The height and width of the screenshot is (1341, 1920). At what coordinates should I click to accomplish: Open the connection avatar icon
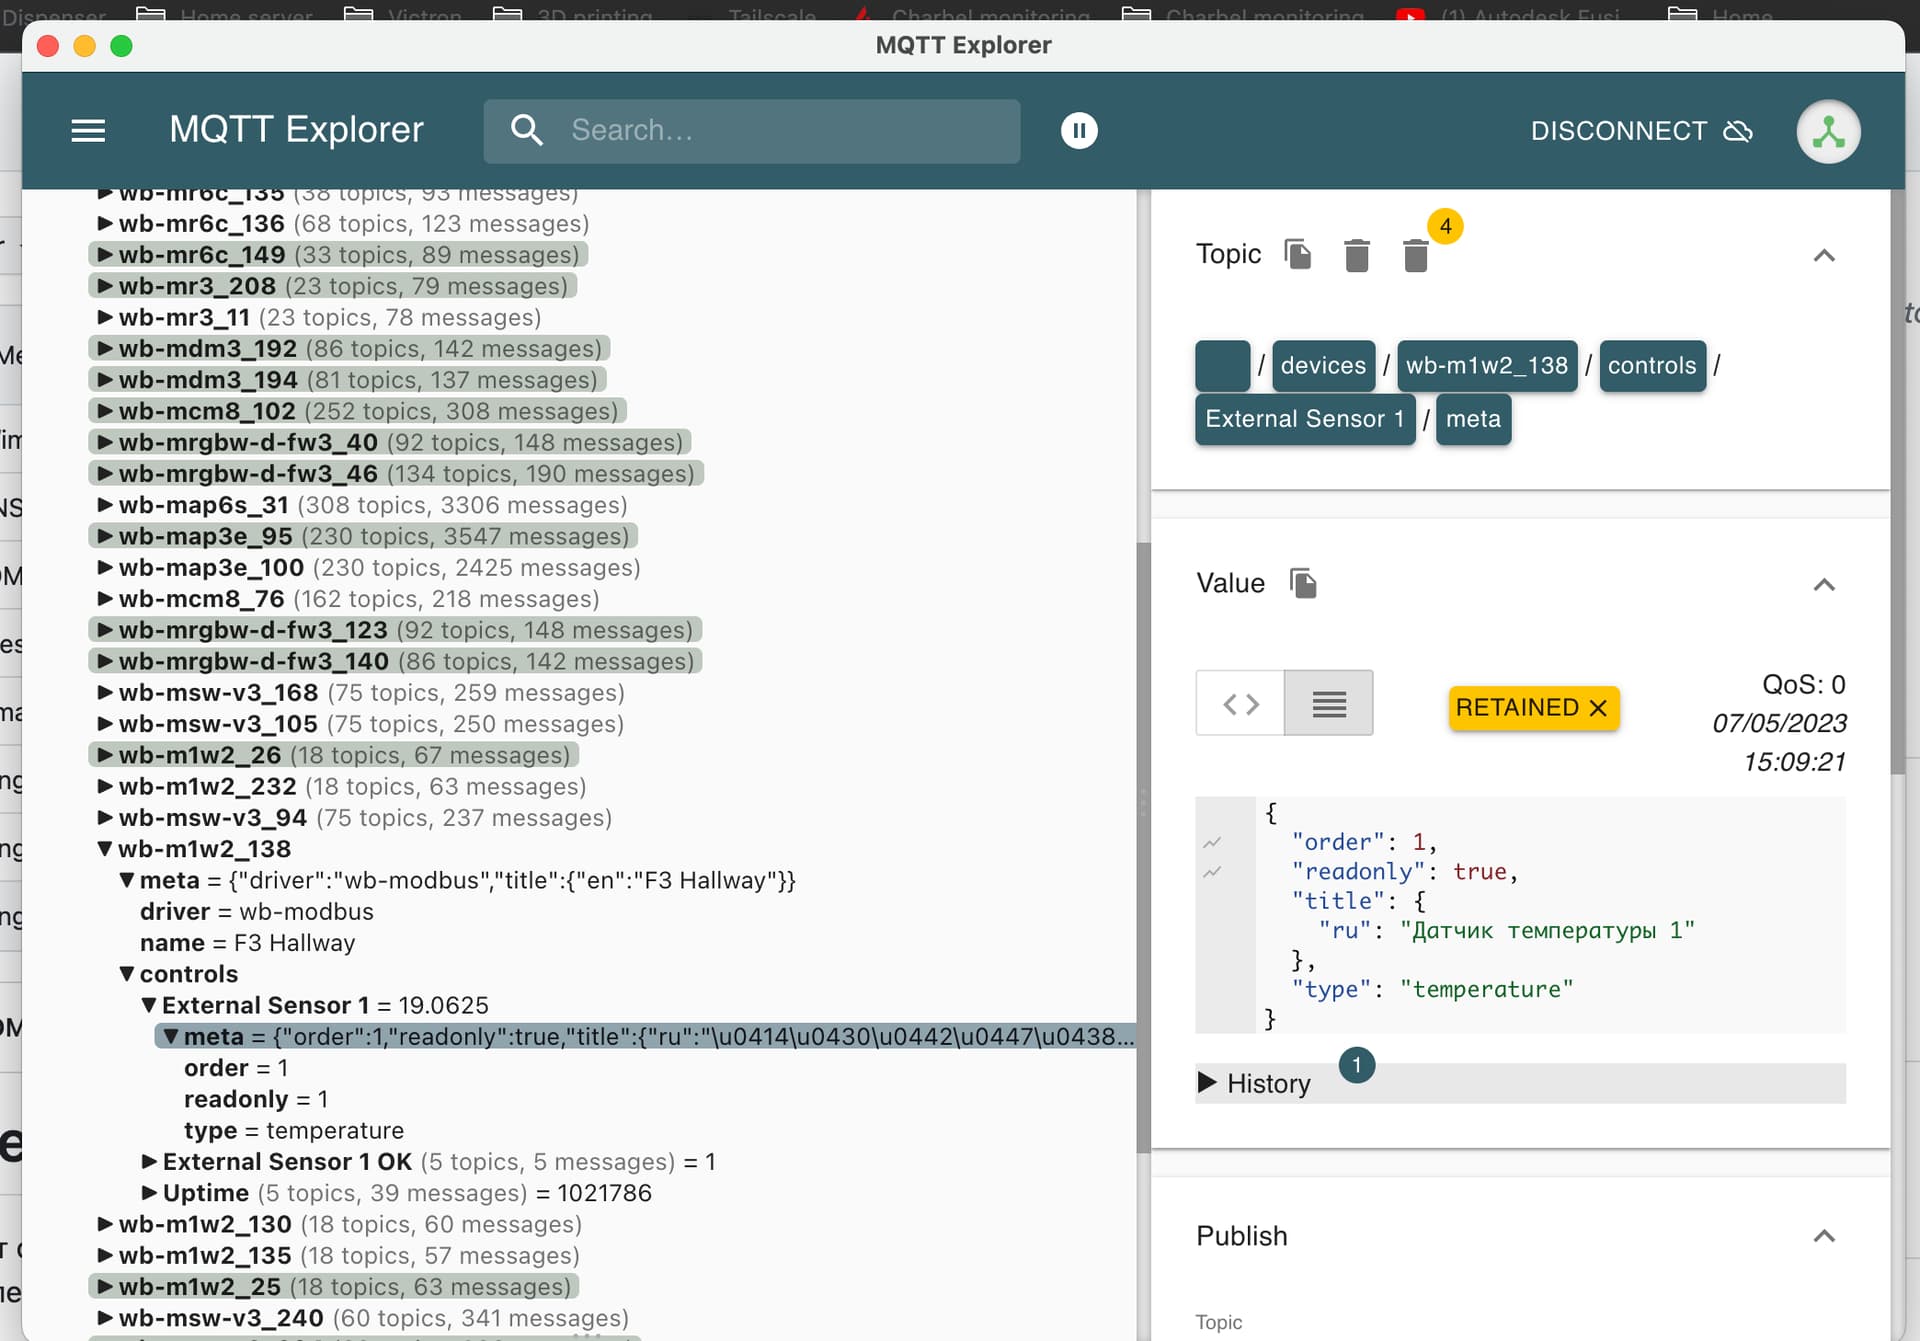(1828, 131)
